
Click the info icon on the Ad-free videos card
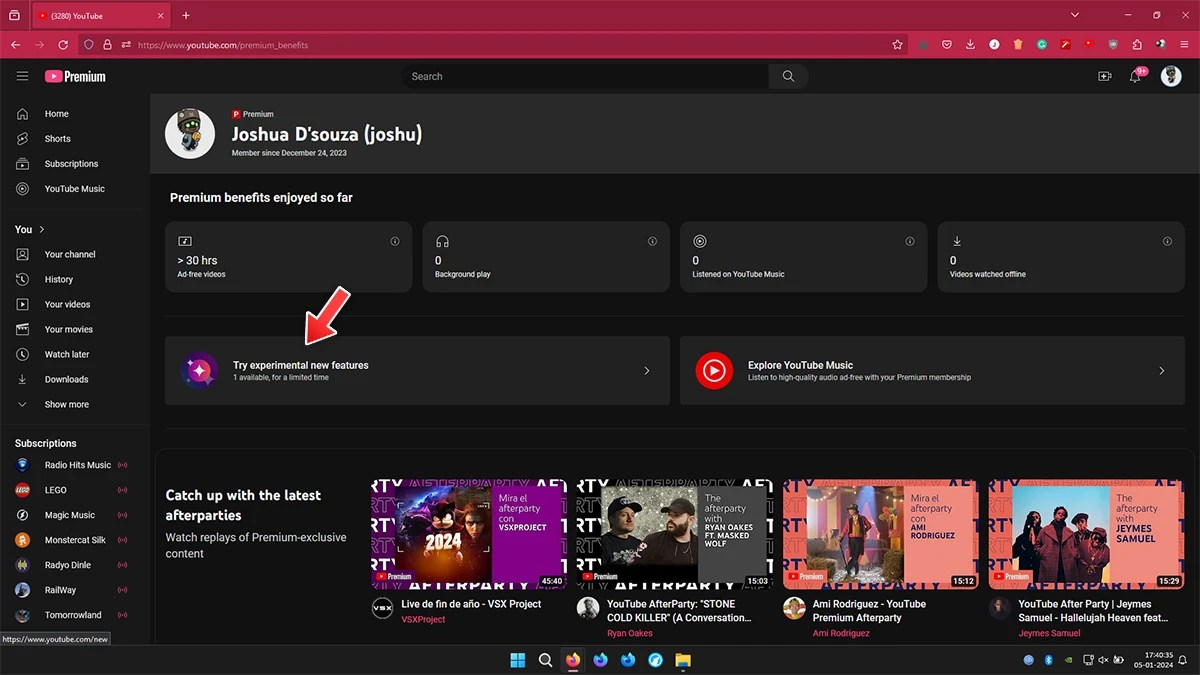[394, 241]
